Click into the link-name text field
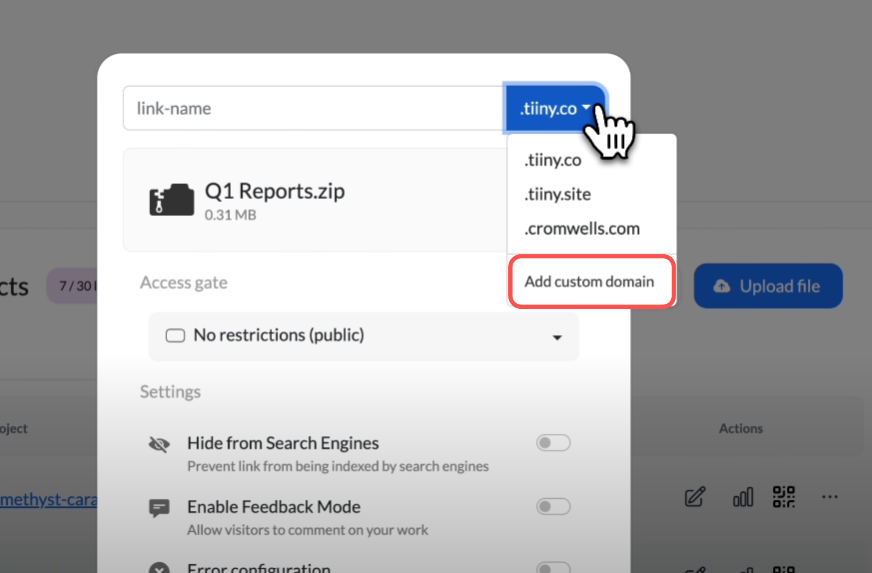Image resolution: width=872 pixels, height=573 pixels. (313, 108)
